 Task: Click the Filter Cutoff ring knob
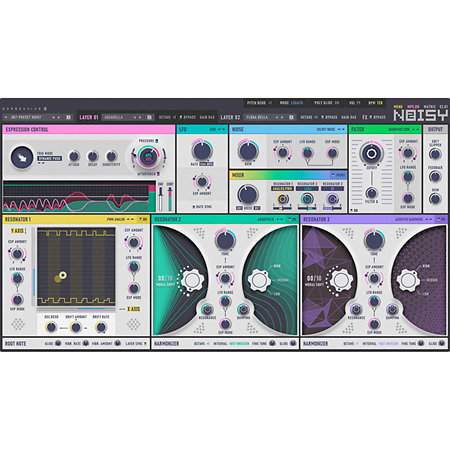[371, 154]
